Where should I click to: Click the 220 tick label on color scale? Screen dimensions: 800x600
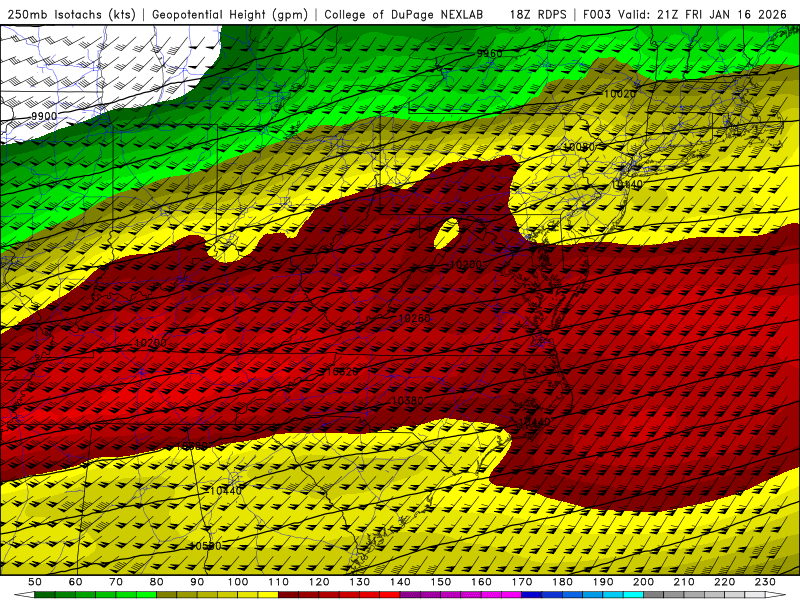(x=725, y=582)
